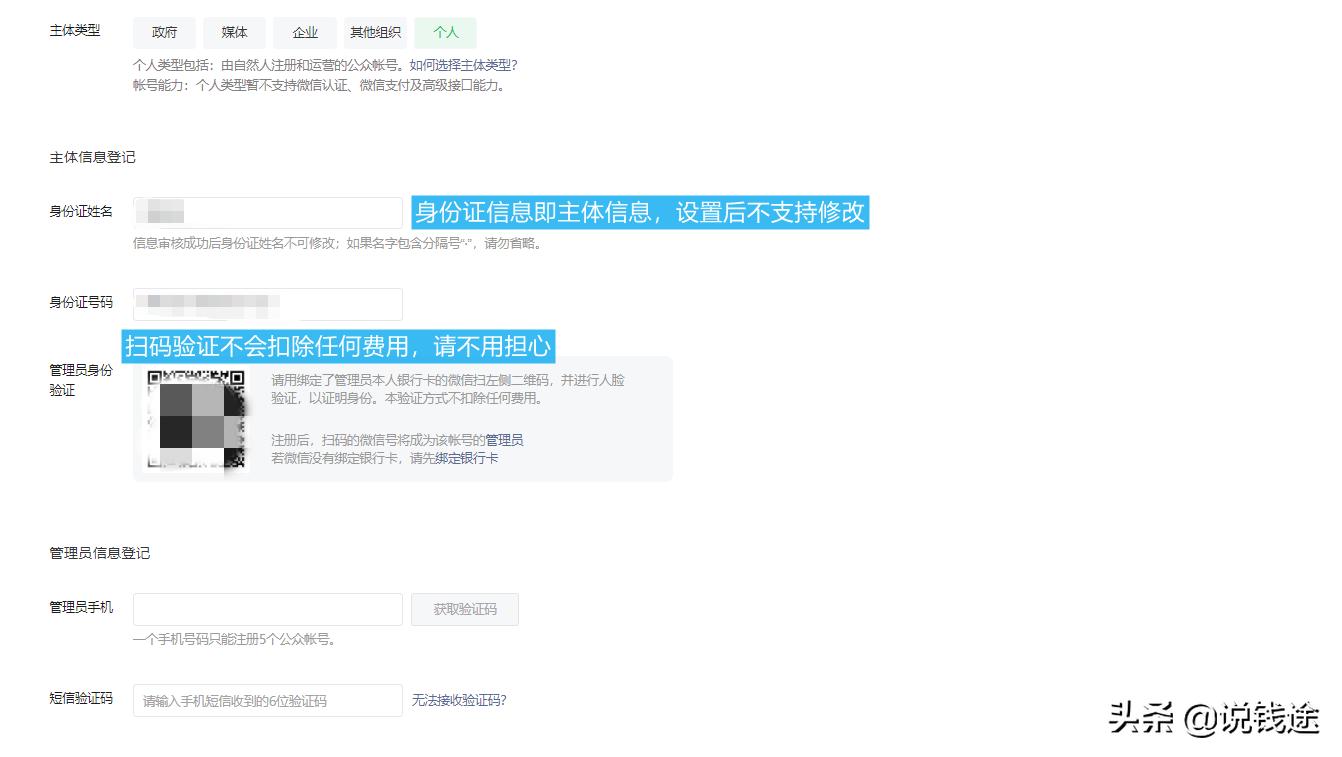The width and height of the screenshot is (1342, 757).
Task: Select the 媒体 subject type
Action: pyautogui.click(x=233, y=32)
